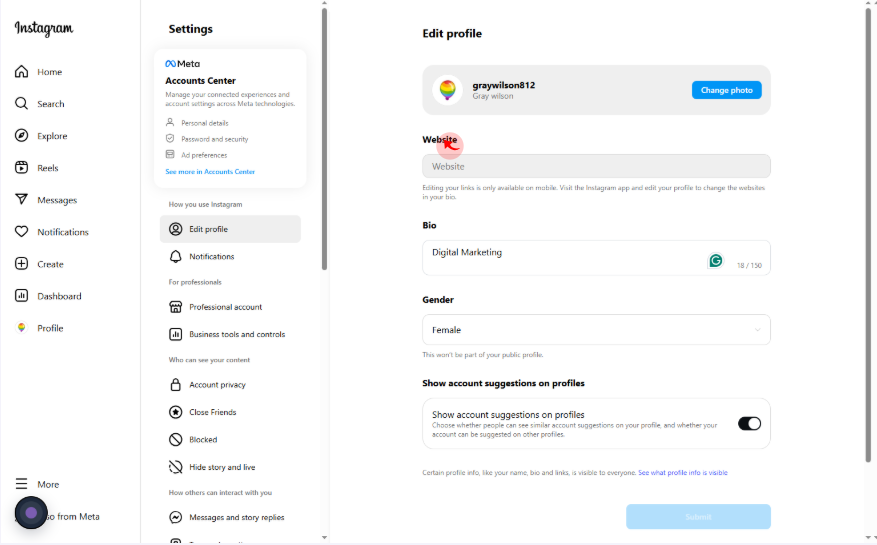Click the Change photo button
The width and height of the screenshot is (877, 545).
click(x=727, y=90)
